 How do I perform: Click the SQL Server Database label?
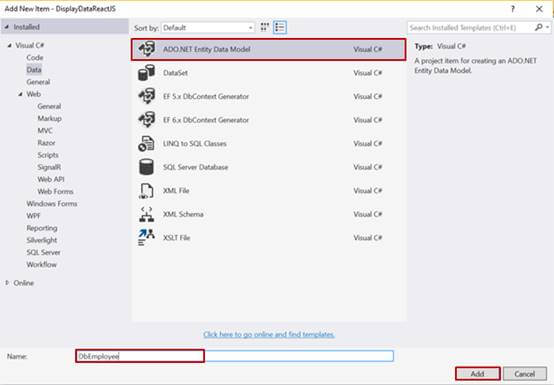tap(195, 167)
